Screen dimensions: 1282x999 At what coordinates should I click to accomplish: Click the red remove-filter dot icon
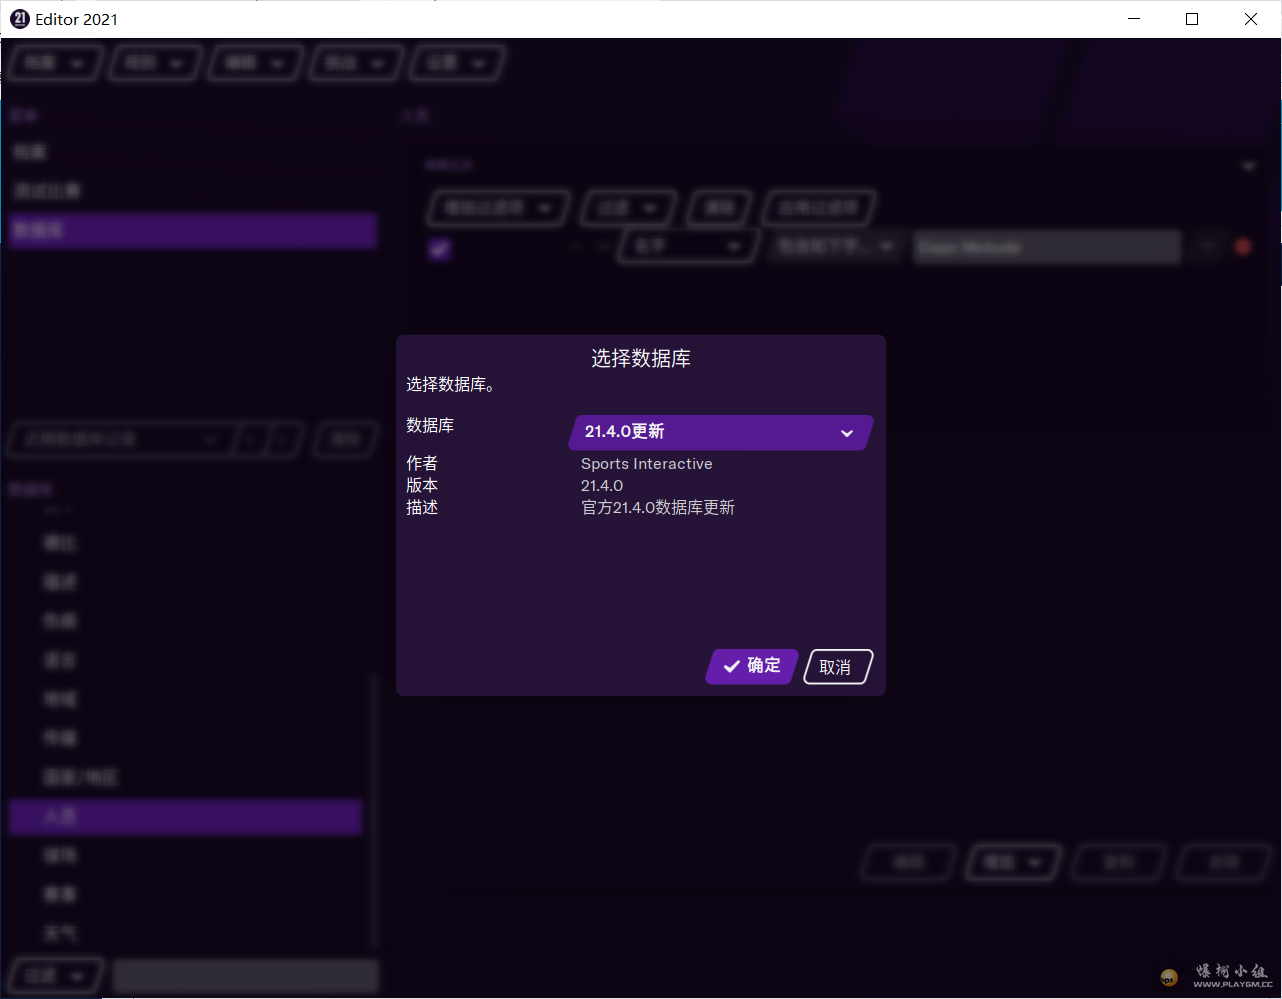point(1243,247)
